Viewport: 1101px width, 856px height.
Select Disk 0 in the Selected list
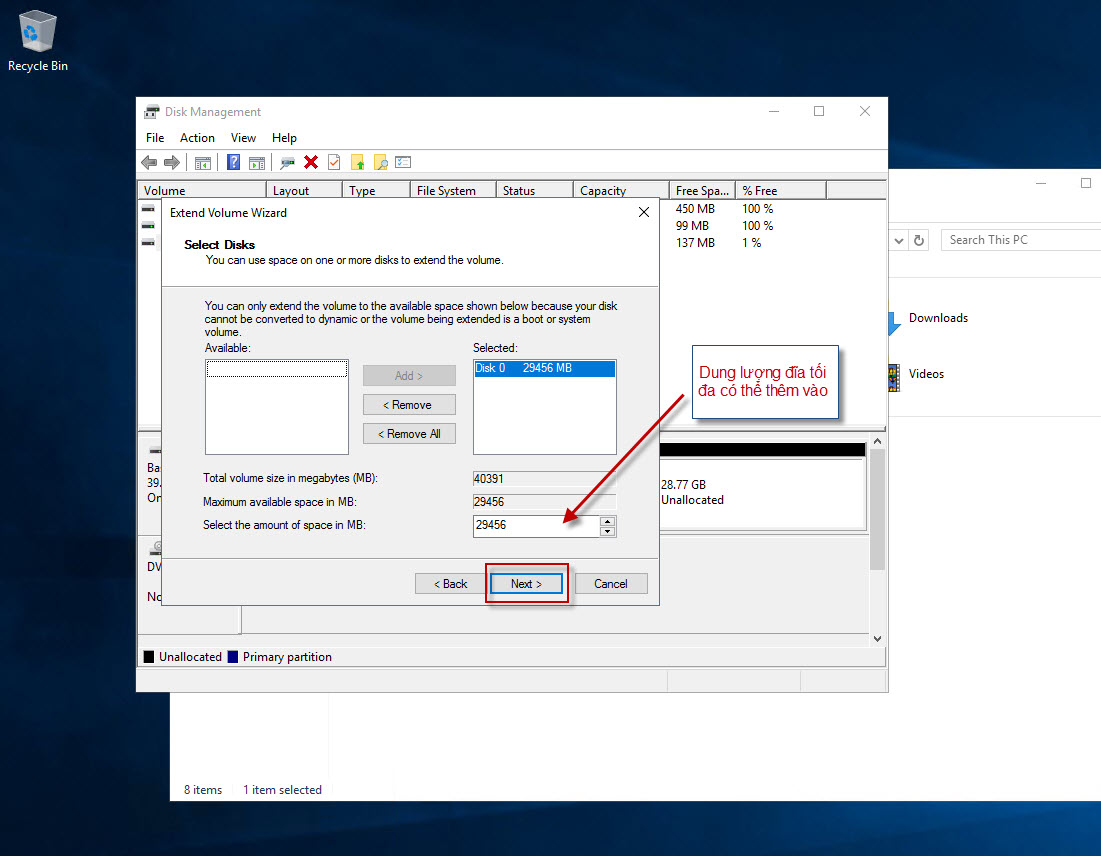point(544,368)
